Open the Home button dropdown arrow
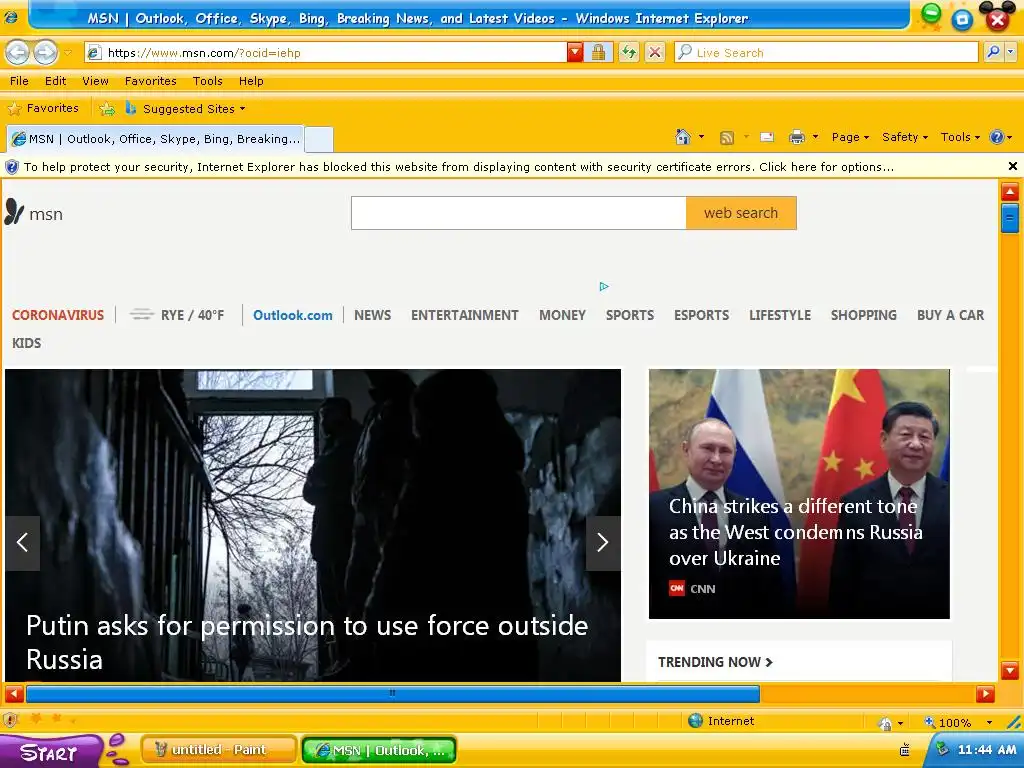Image resolution: width=1024 pixels, height=768 pixels. pyautogui.click(x=701, y=137)
